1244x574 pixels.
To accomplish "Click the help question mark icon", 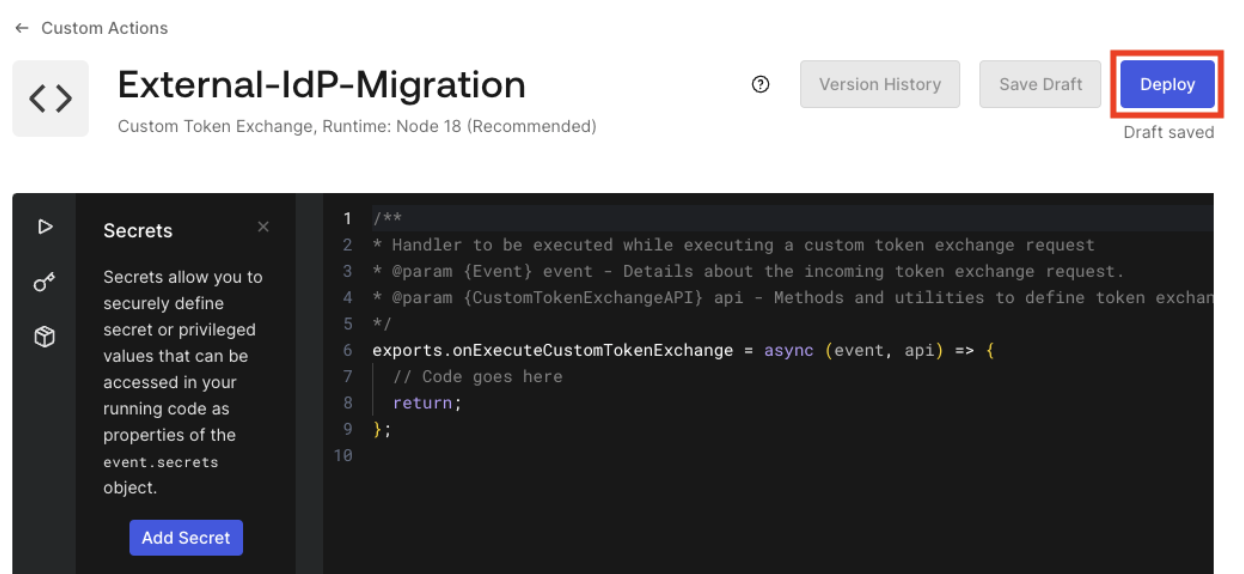I will tap(760, 84).
